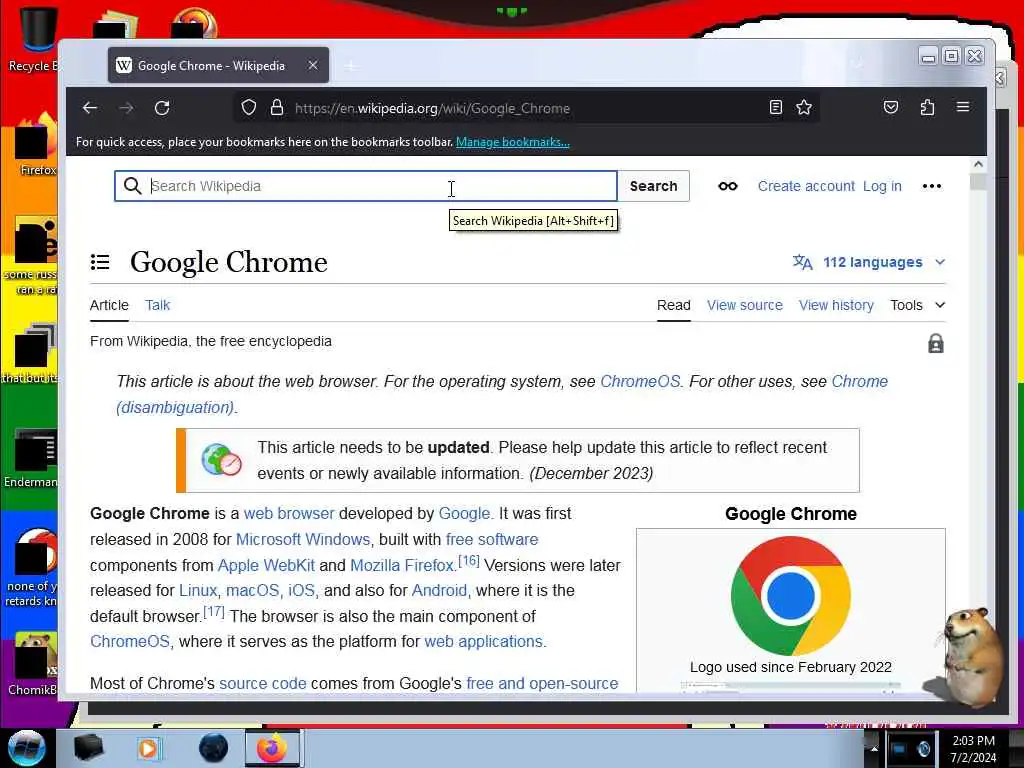The image size is (1024, 768).
Task: Open the View history tab
Action: pos(836,305)
